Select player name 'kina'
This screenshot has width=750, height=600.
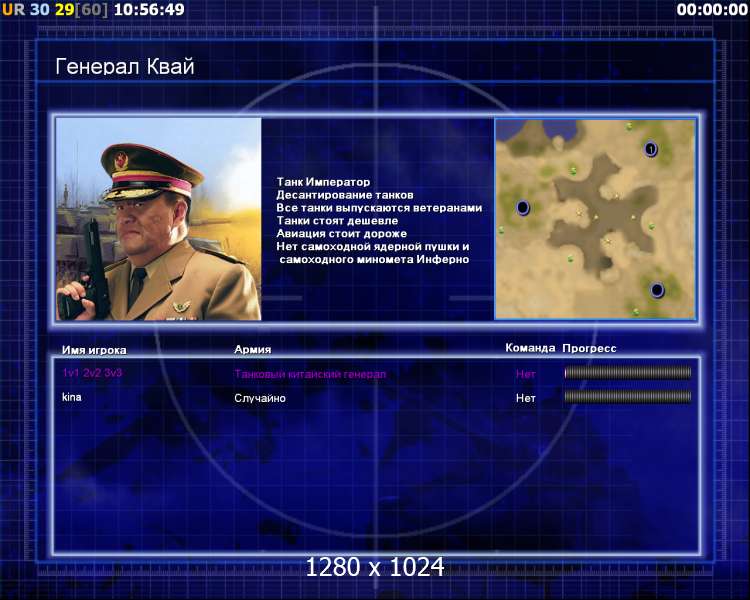pyautogui.click(x=72, y=397)
